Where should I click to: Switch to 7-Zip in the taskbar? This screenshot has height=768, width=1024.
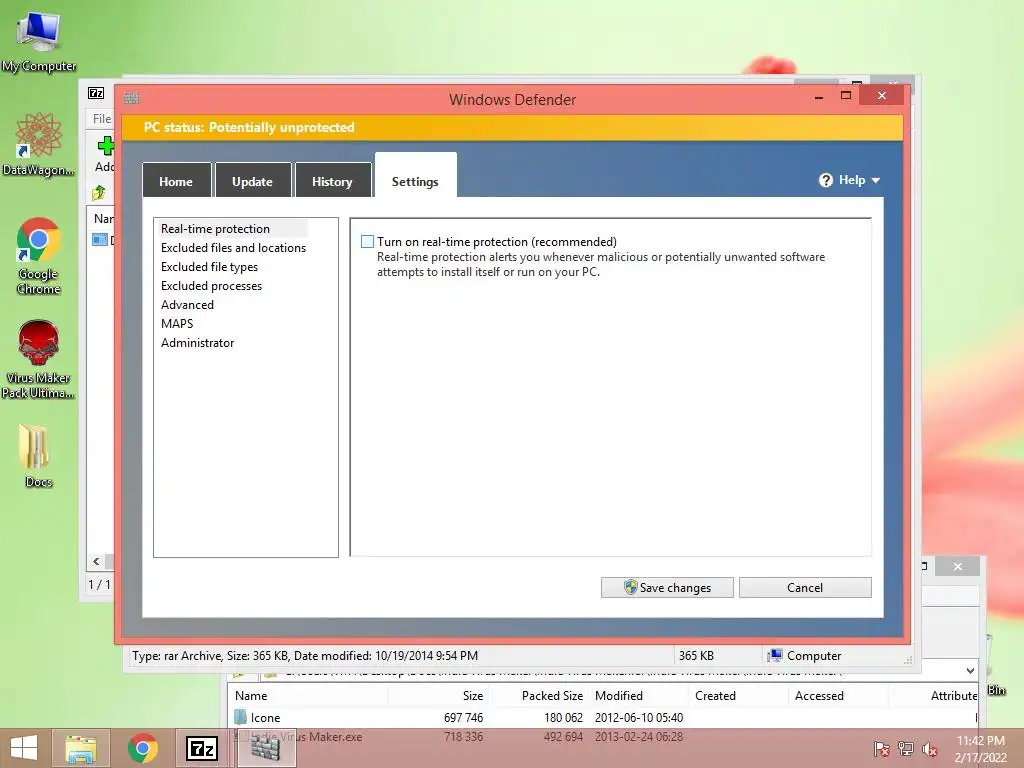(201, 748)
